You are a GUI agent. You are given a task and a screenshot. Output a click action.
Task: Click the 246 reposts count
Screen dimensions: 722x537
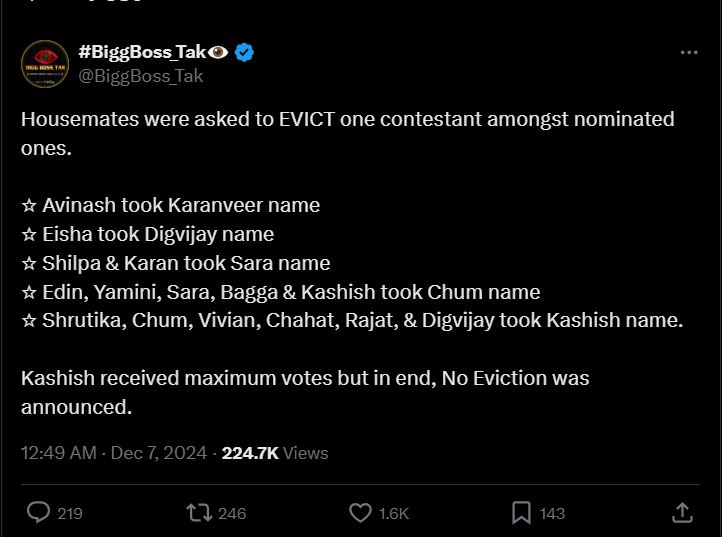[x=232, y=514]
